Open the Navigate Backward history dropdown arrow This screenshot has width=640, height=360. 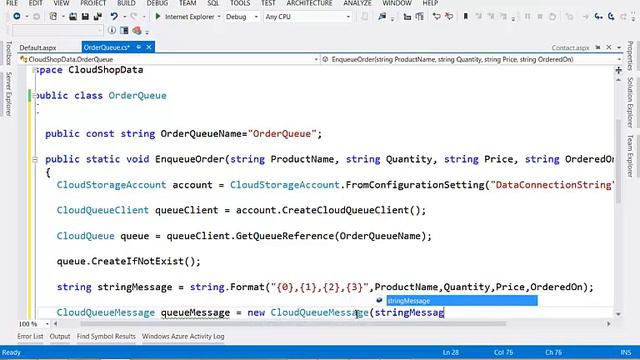coord(27,17)
